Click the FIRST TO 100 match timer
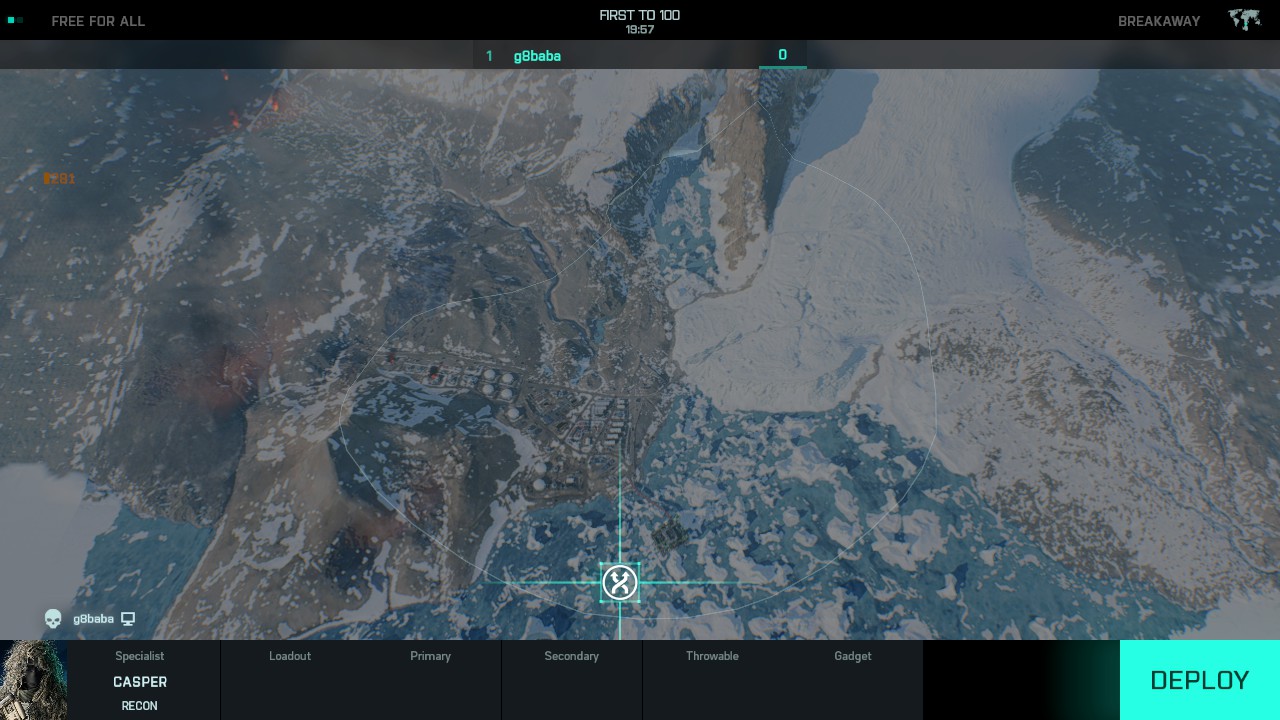The image size is (1280, 720). pos(639,21)
